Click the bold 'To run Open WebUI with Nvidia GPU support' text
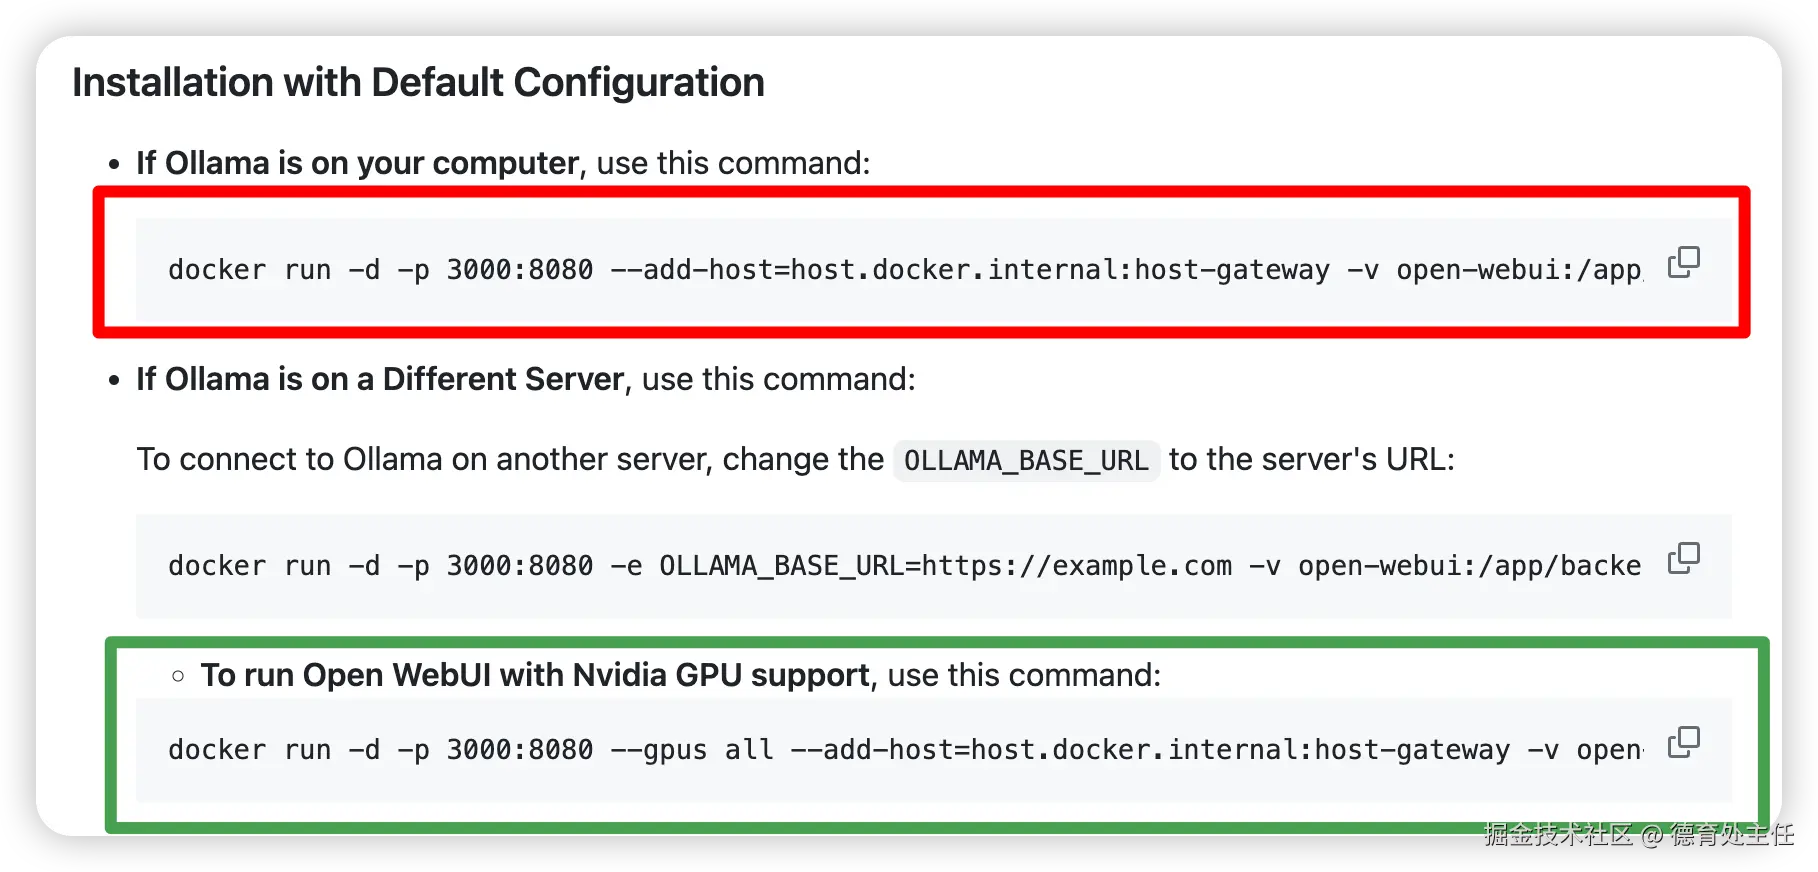Screen dimensions: 1818x872 (x=535, y=675)
